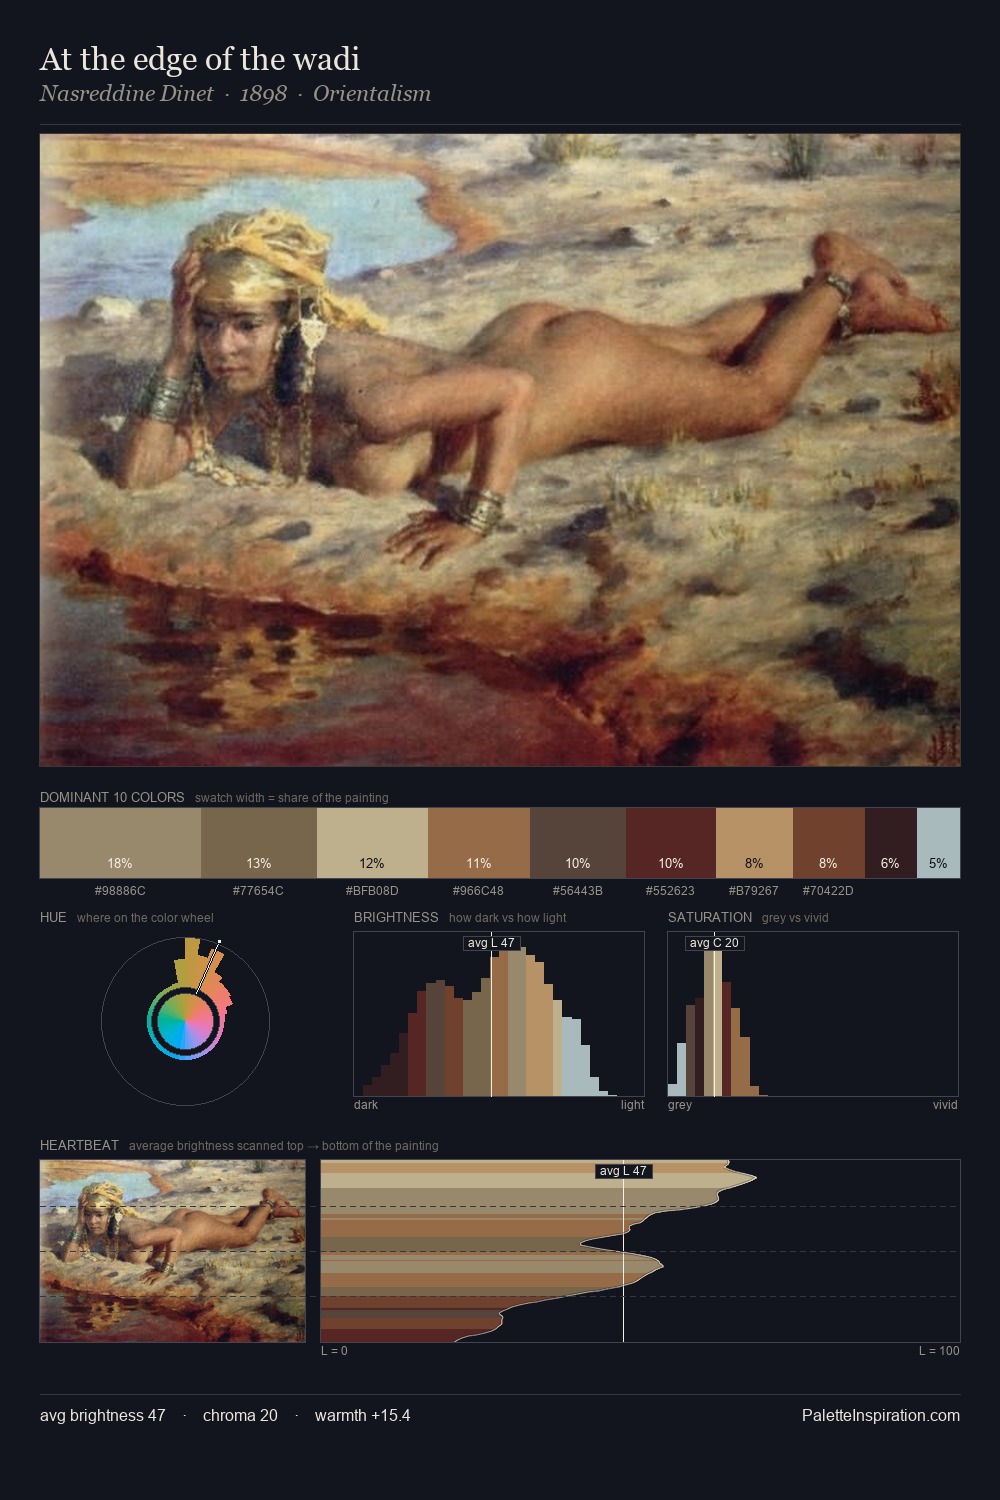Click the 'L = 0' axis label
Image resolution: width=1000 pixels, height=1500 pixels.
(334, 1351)
